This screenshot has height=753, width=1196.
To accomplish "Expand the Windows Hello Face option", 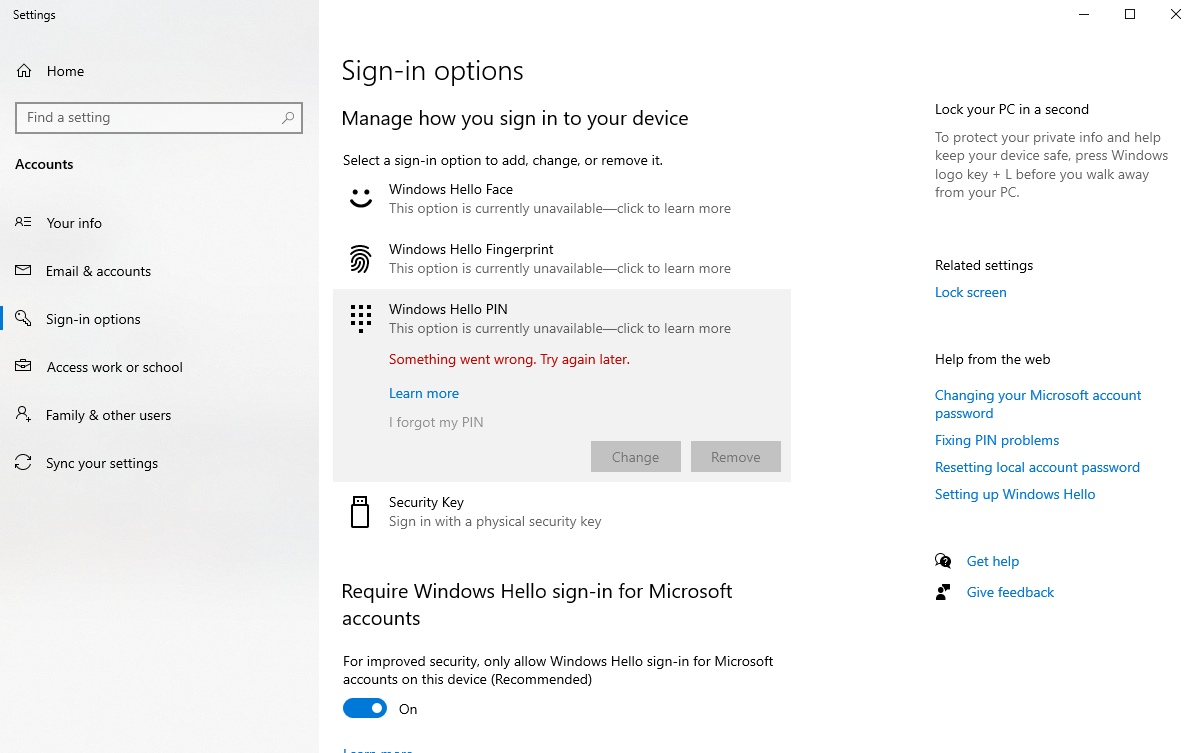I will [561, 198].
